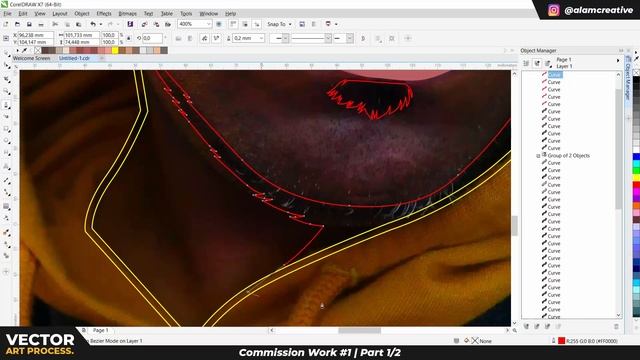Select Group of 2 Objects in Object Manager
Screen dimensions: 640x360
[568, 156]
